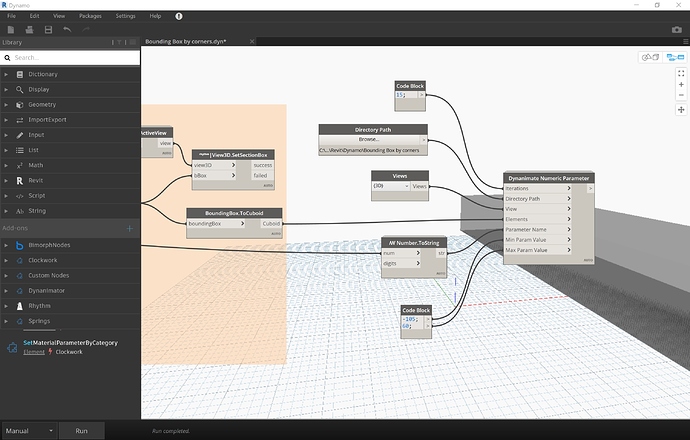Open the Help menu
This screenshot has height=440, width=690.
[x=155, y=16]
